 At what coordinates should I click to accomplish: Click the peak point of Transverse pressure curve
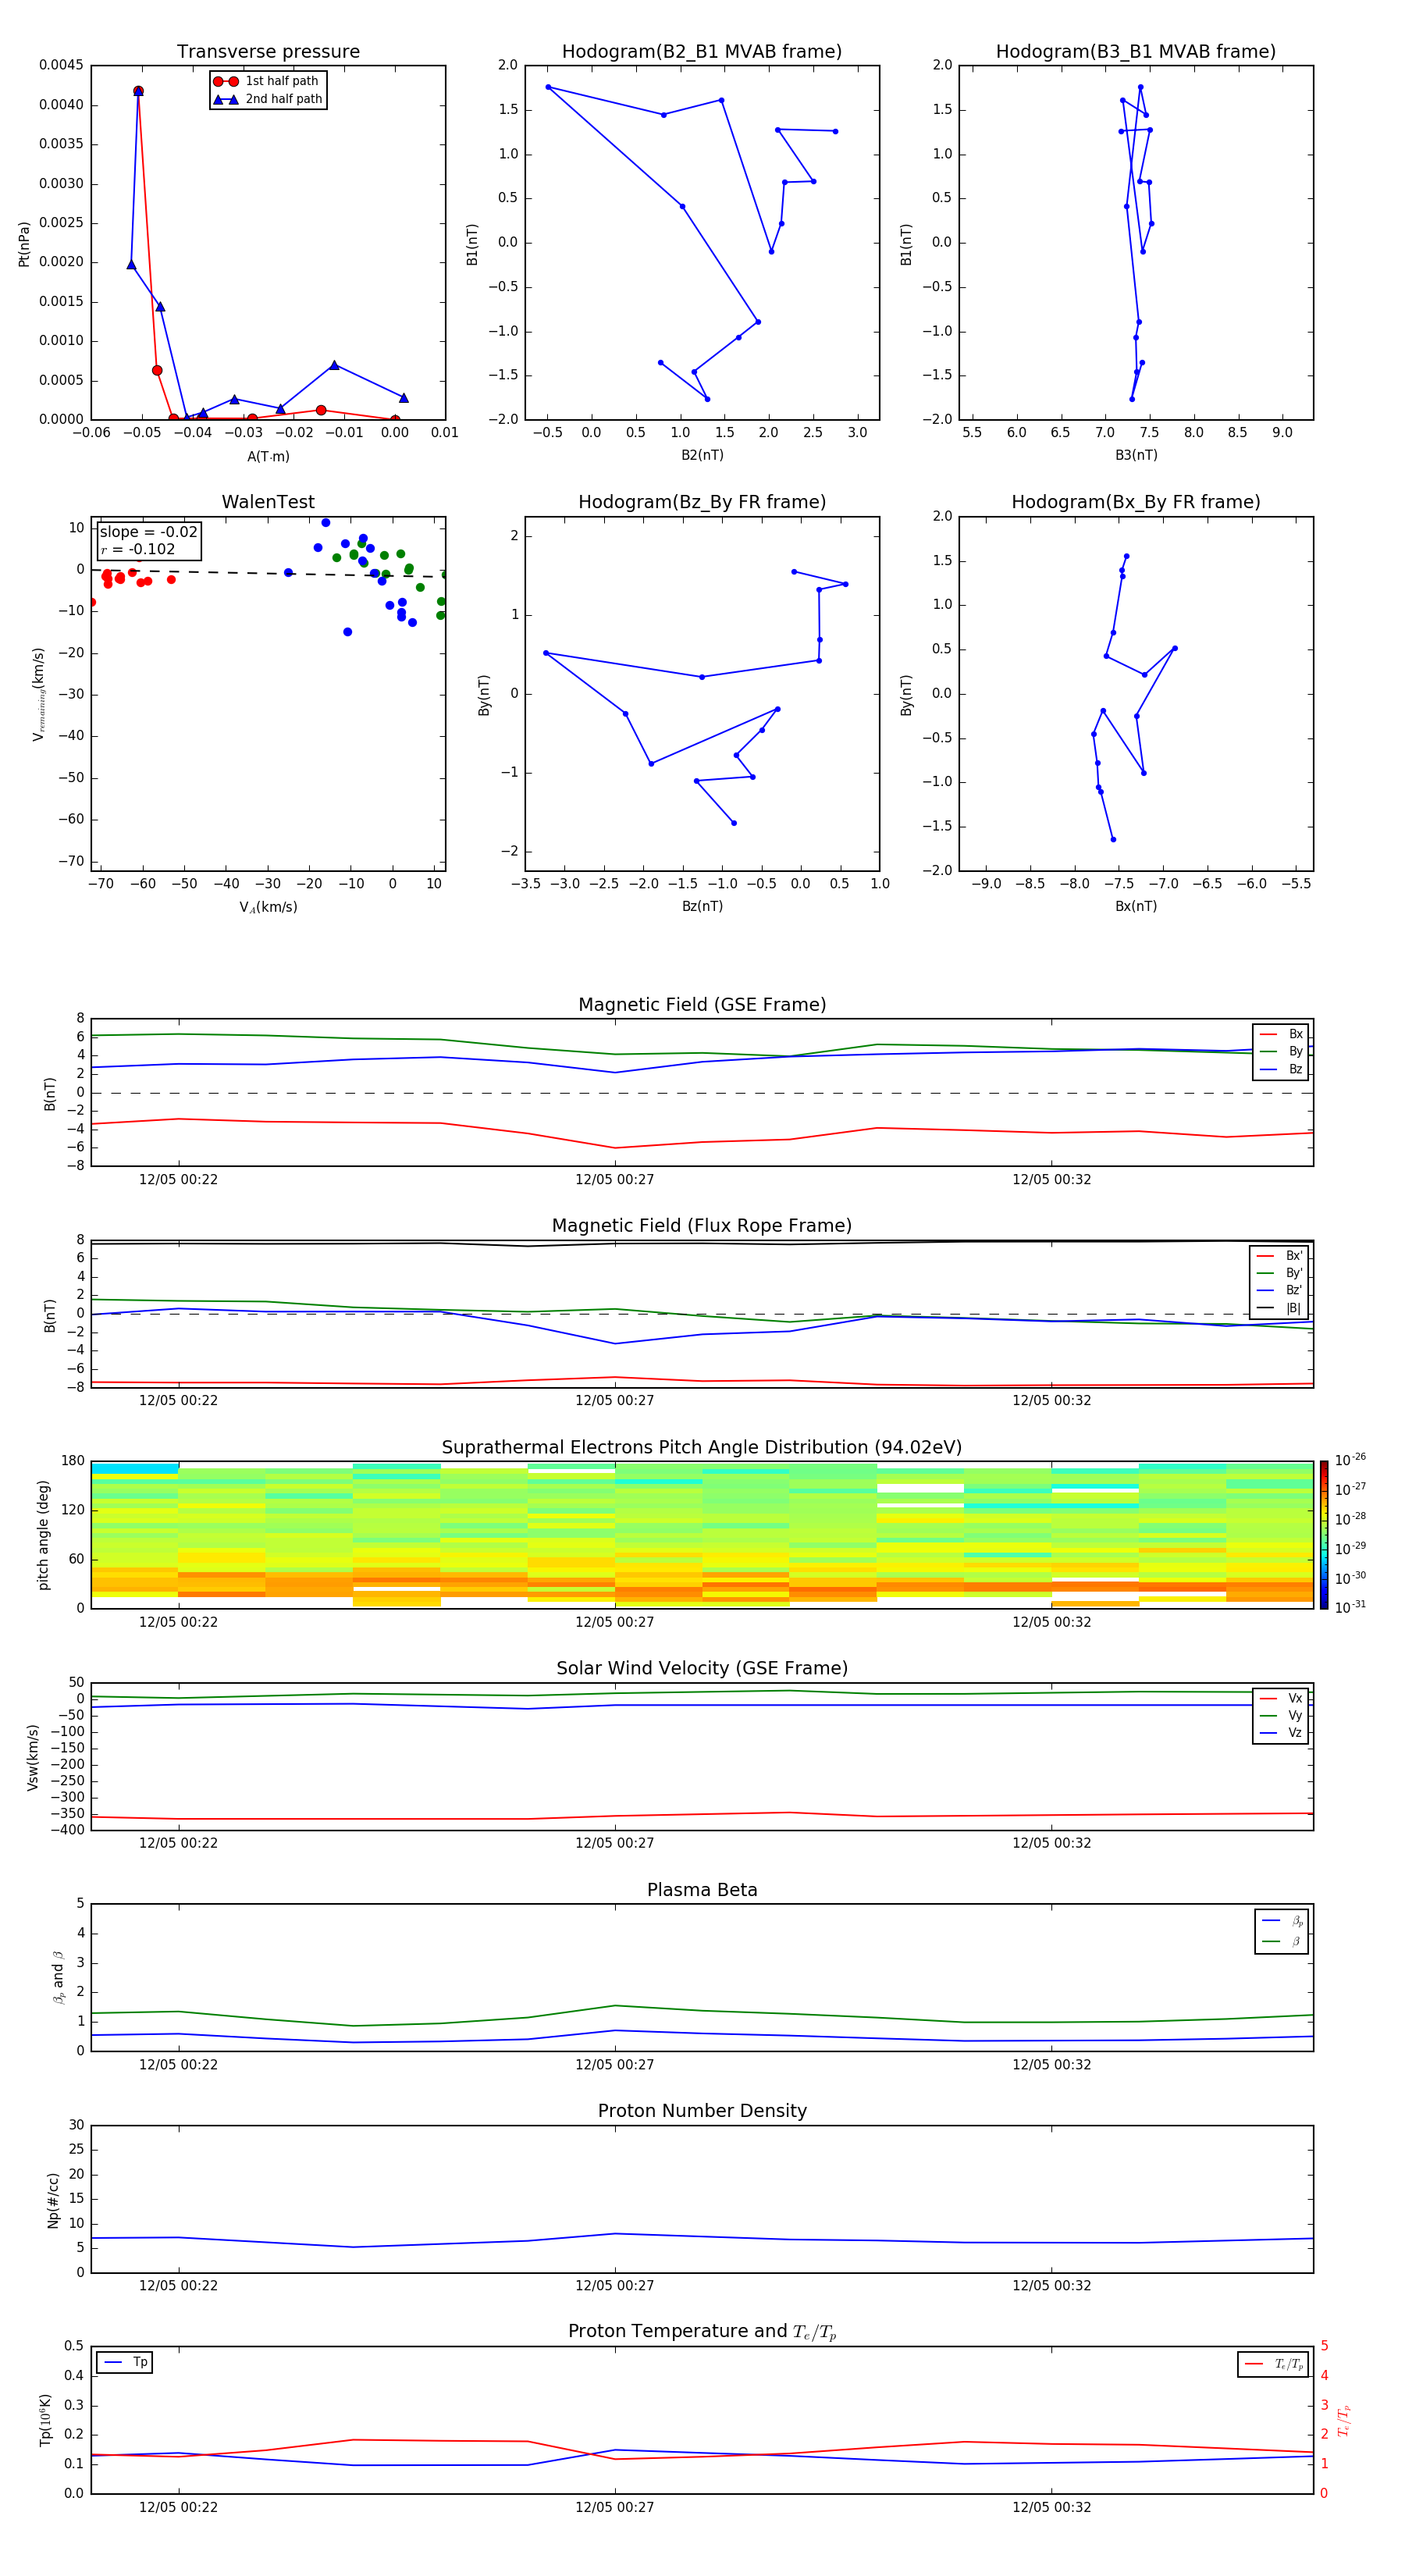tap(138, 91)
